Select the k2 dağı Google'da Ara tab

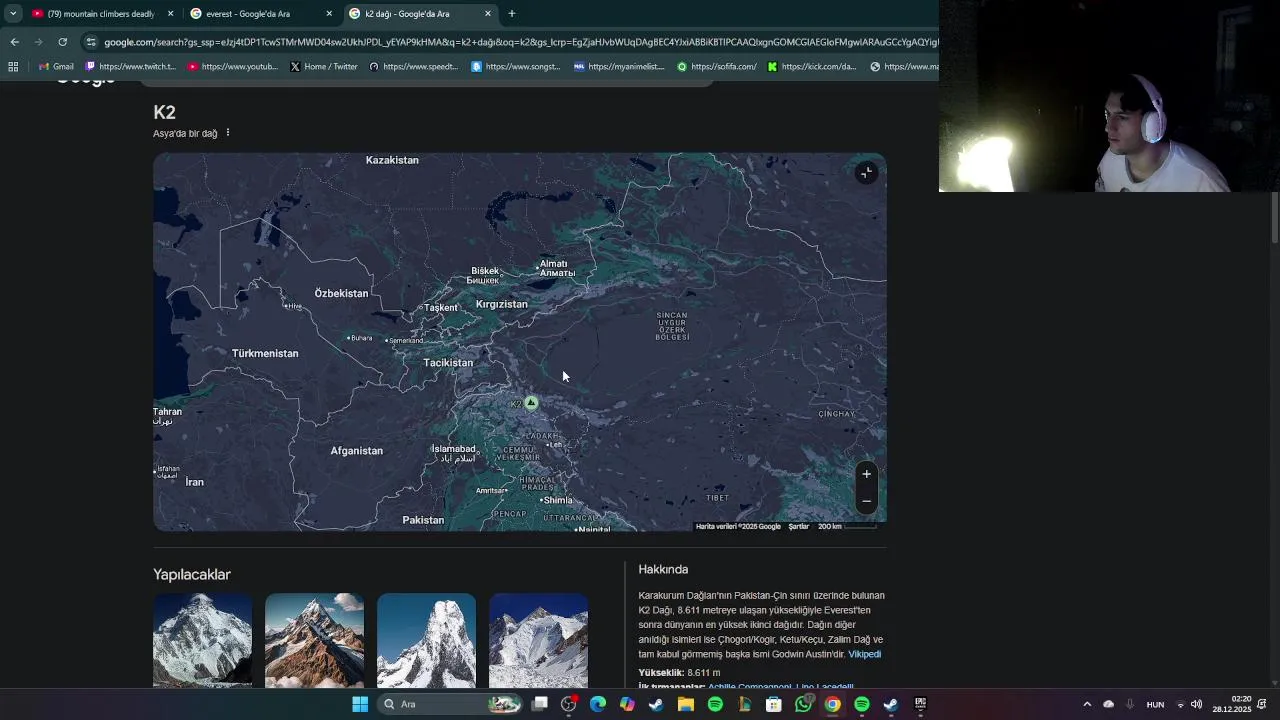coord(420,14)
